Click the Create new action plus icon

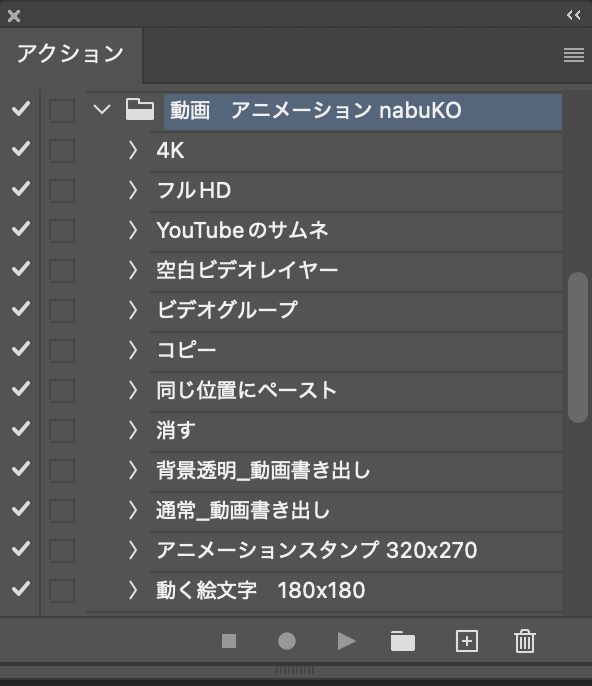coord(467,641)
